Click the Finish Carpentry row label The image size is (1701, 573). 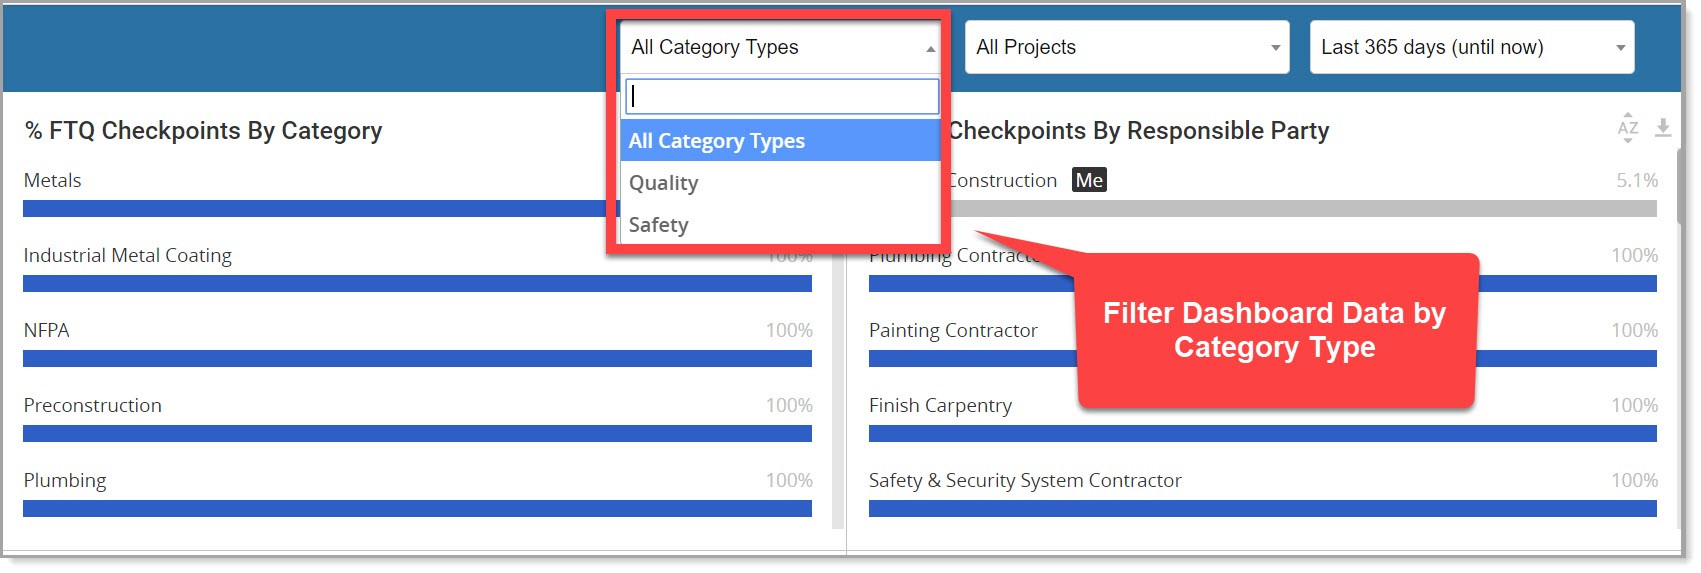[940, 405]
